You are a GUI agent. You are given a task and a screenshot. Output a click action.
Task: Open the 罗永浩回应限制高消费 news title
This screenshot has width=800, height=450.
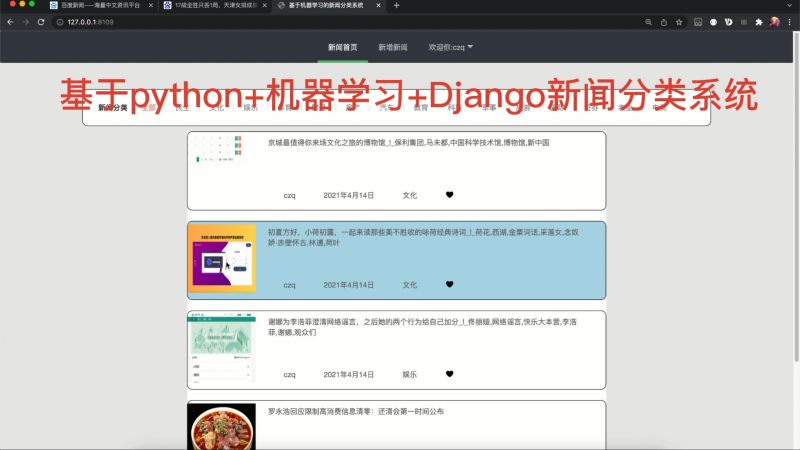[356, 411]
